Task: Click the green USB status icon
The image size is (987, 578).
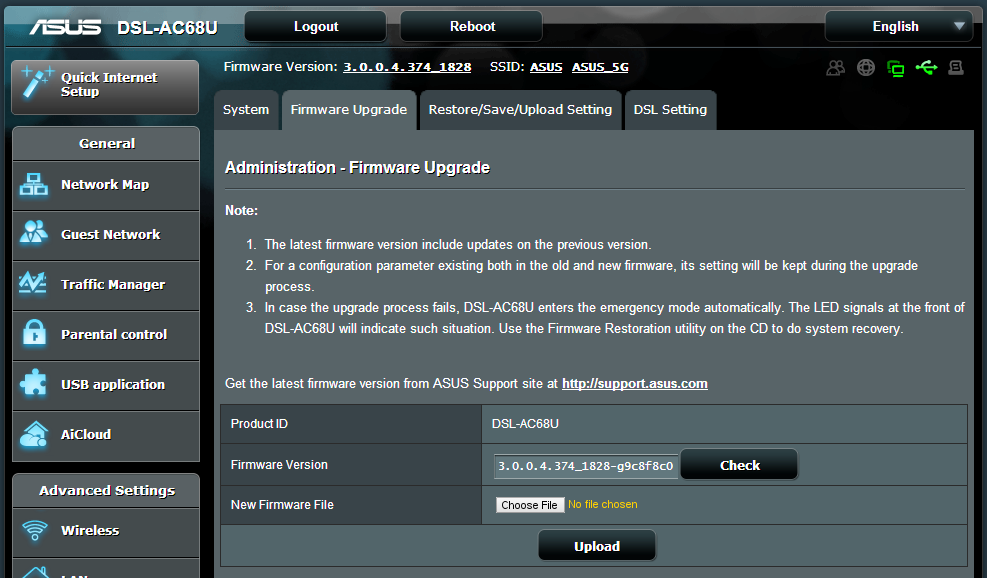Action: click(x=926, y=67)
